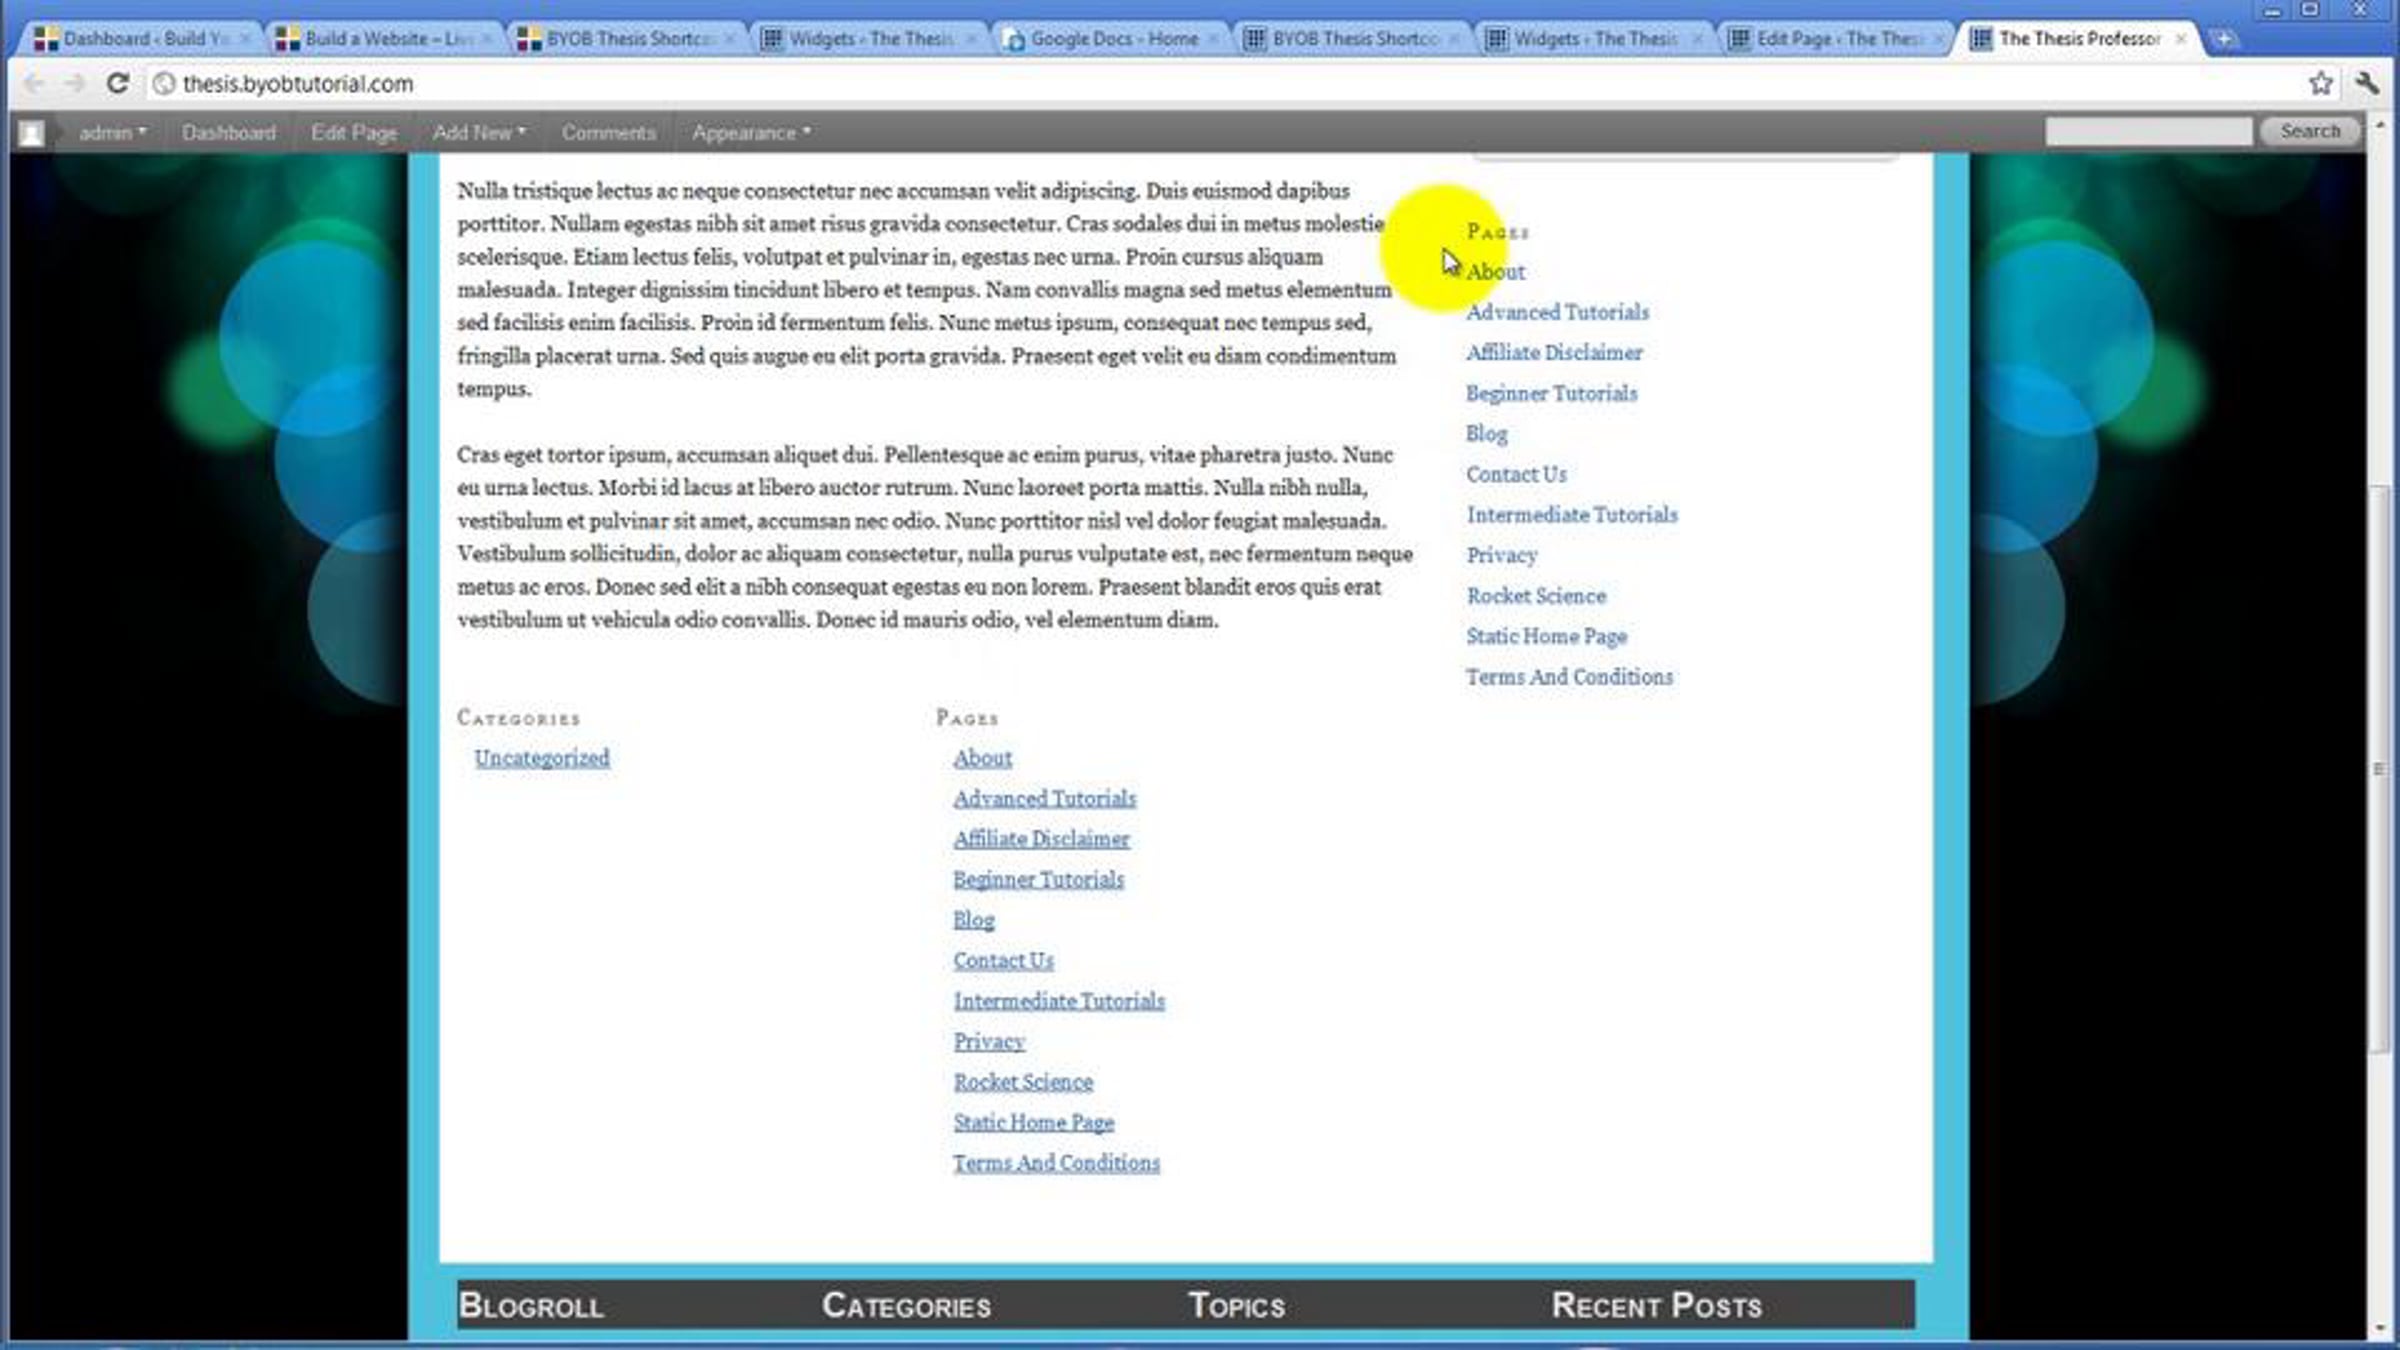Open Rocket Science link in sidebar
This screenshot has width=2400, height=1350.
click(1535, 596)
